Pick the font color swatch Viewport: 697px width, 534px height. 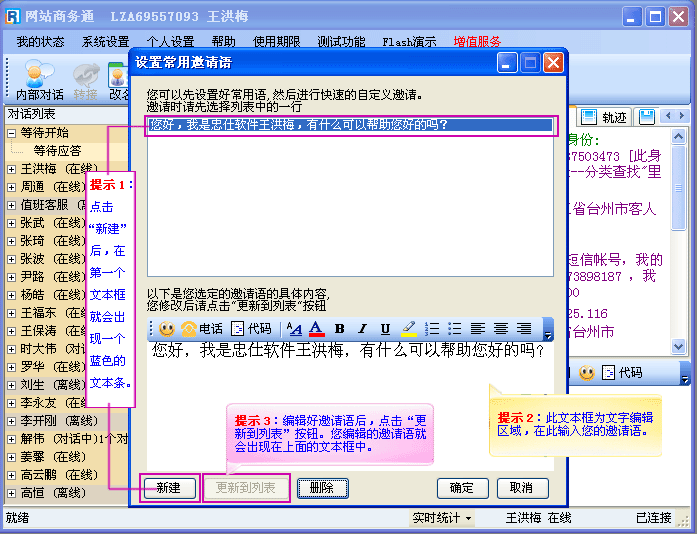(316, 328)
